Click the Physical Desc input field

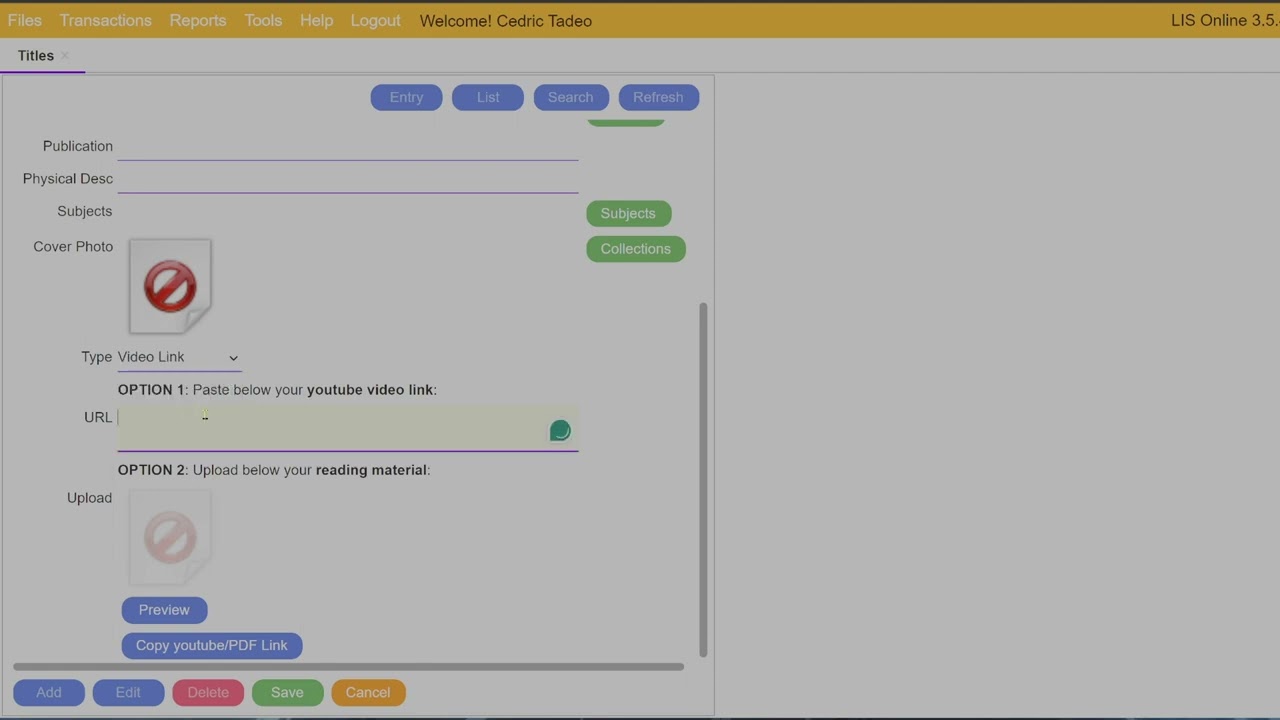coord(348,179)
